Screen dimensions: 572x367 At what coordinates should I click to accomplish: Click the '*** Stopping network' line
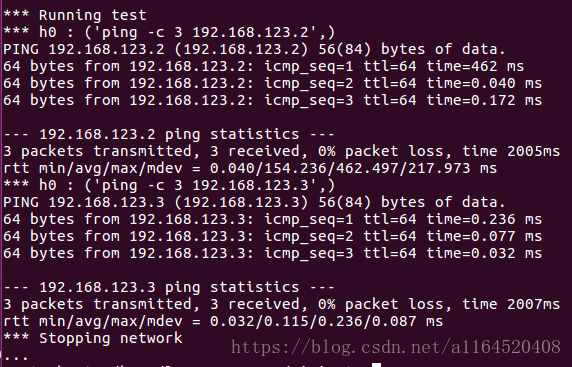93,338
